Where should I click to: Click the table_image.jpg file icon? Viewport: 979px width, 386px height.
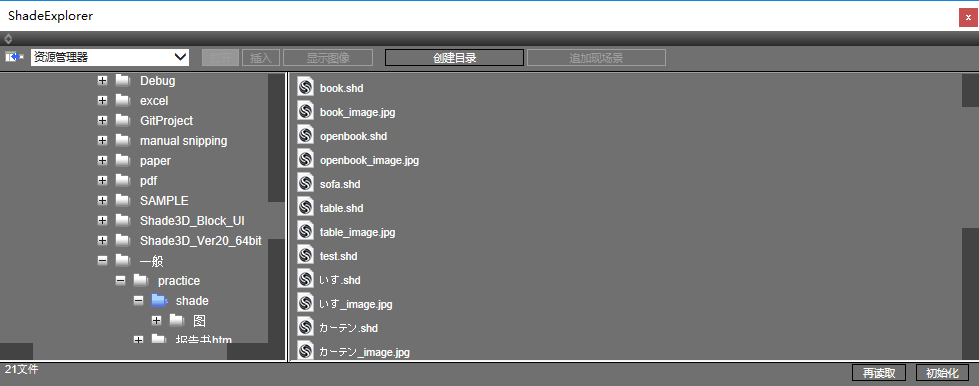[305, 231]
